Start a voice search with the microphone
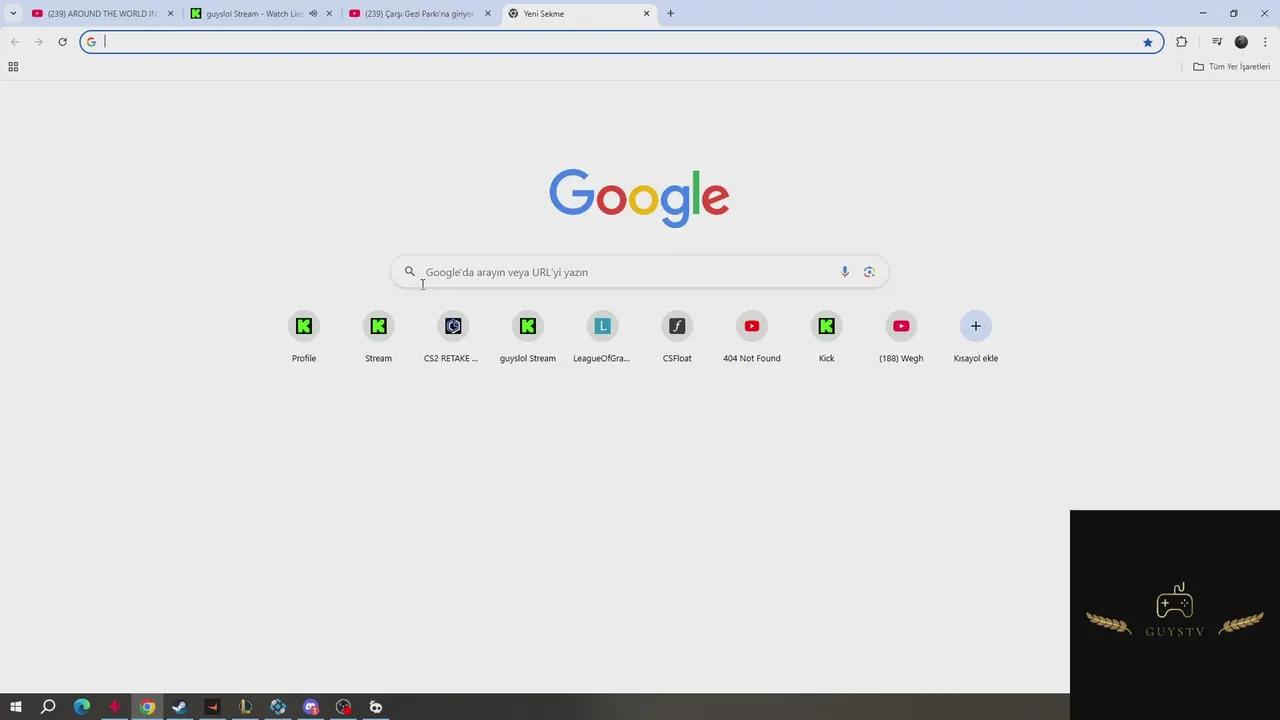 coord(845,272)
